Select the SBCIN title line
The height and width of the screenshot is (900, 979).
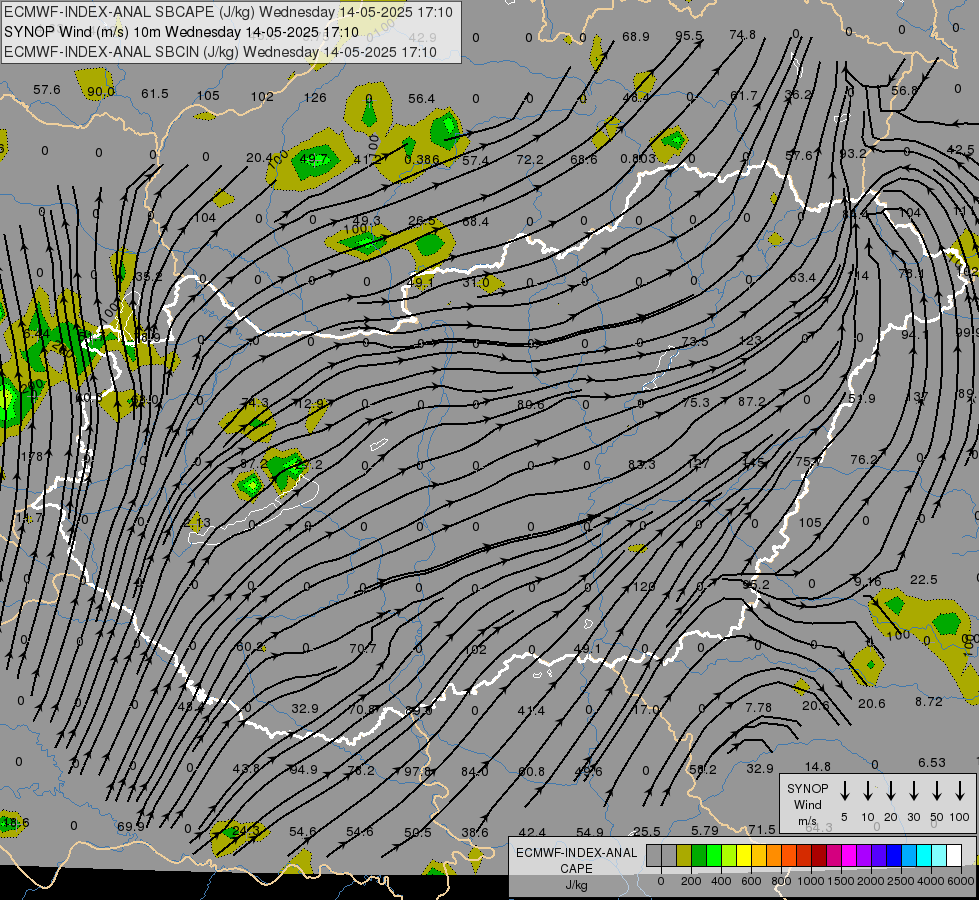[220, 52]
